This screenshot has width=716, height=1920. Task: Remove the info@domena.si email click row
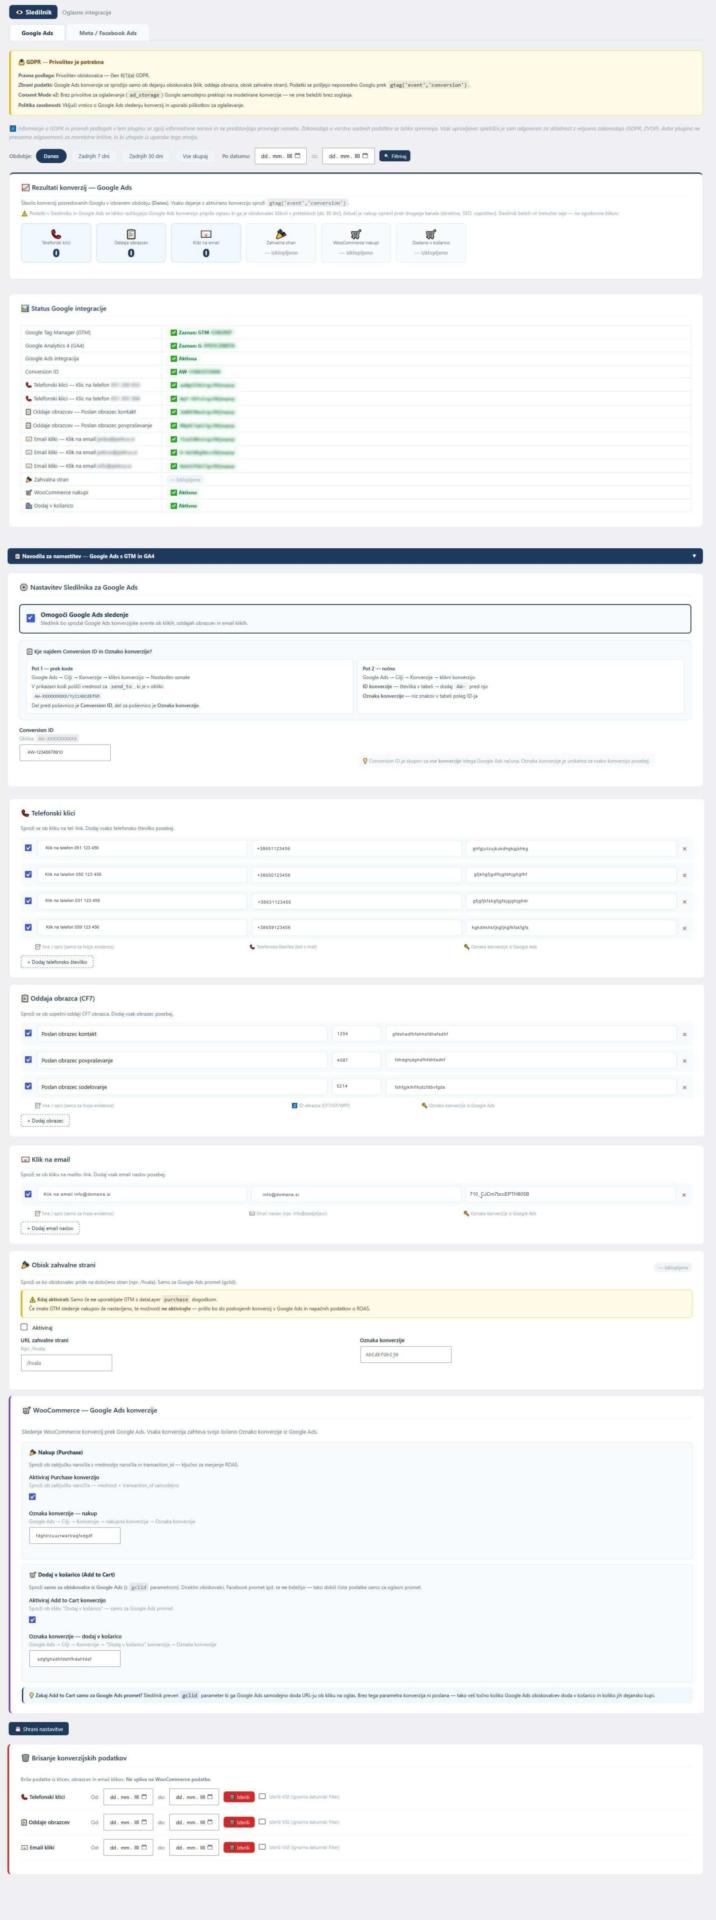click(x=684, y=1194)
